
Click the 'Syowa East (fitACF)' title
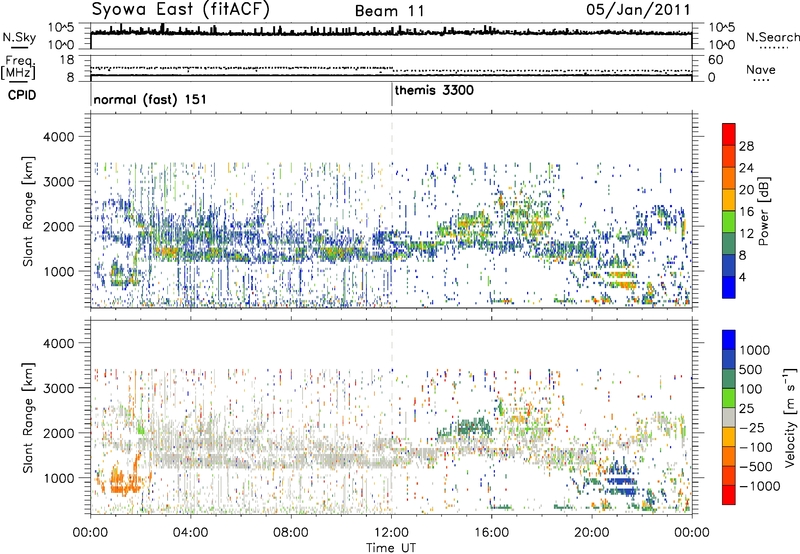[x=180, y=10]
